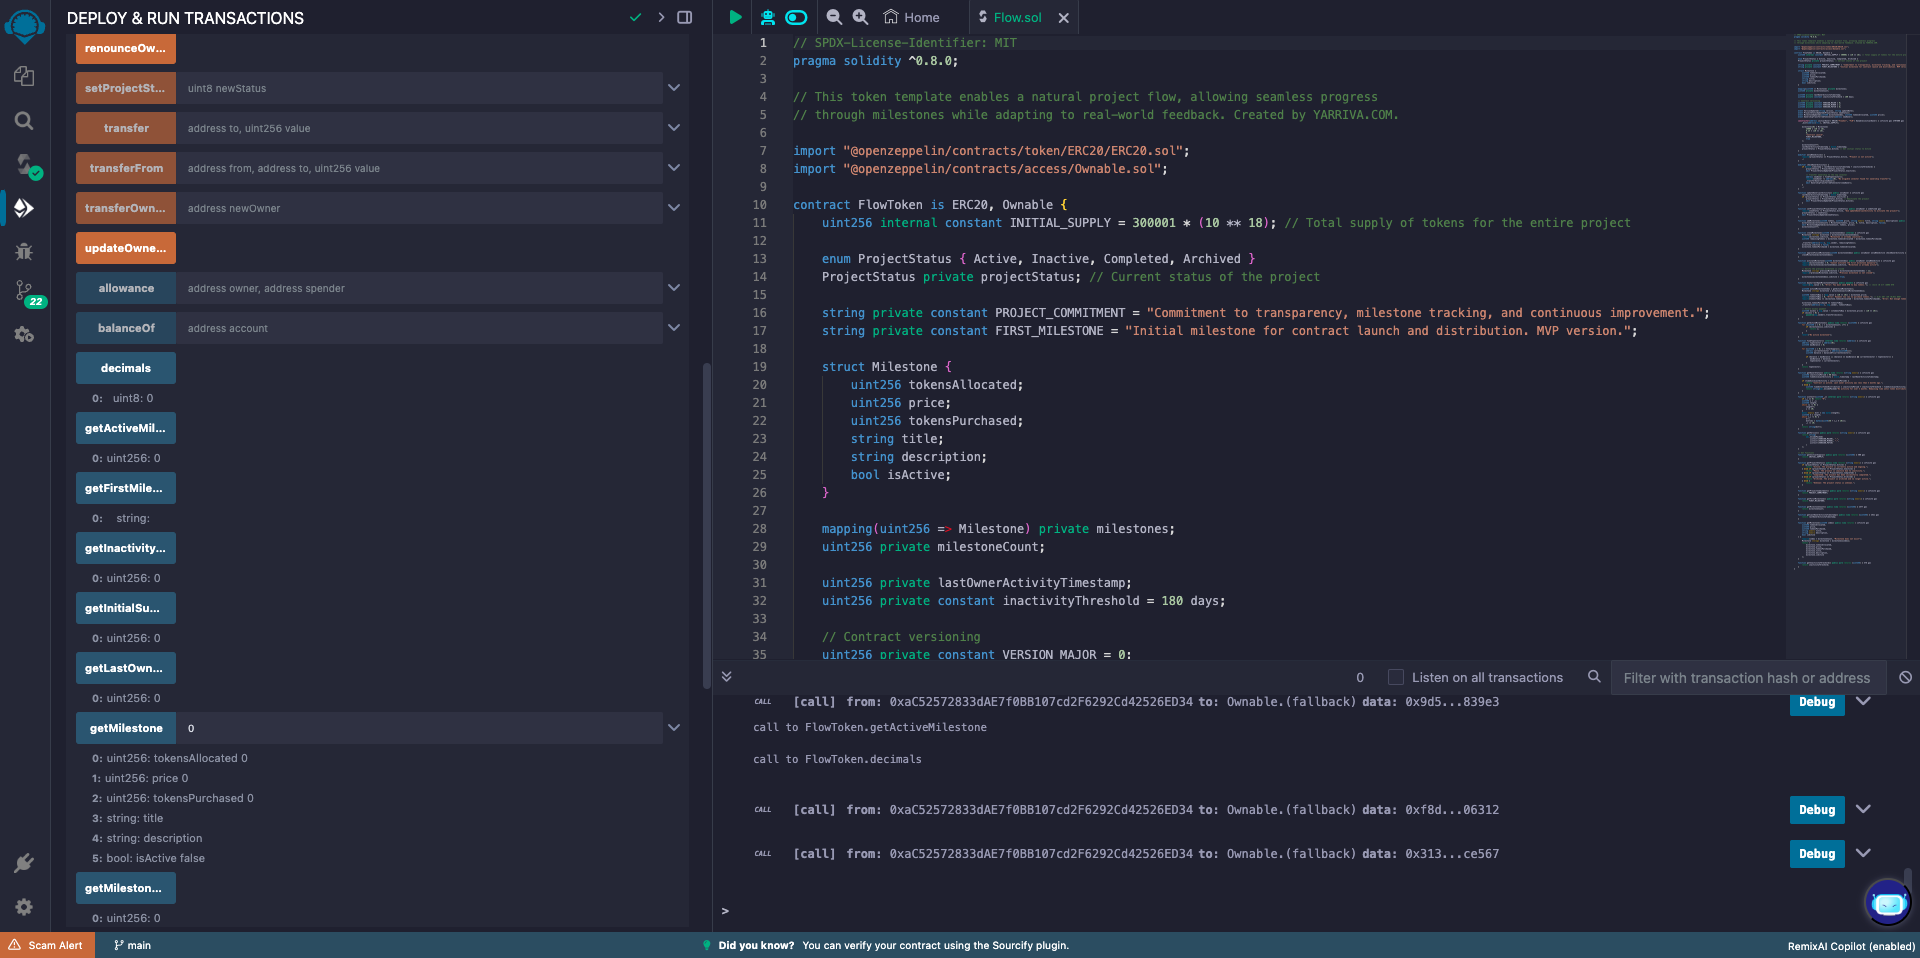
Task: Call the balanceOf function button
Action: [x=126, y=328]
